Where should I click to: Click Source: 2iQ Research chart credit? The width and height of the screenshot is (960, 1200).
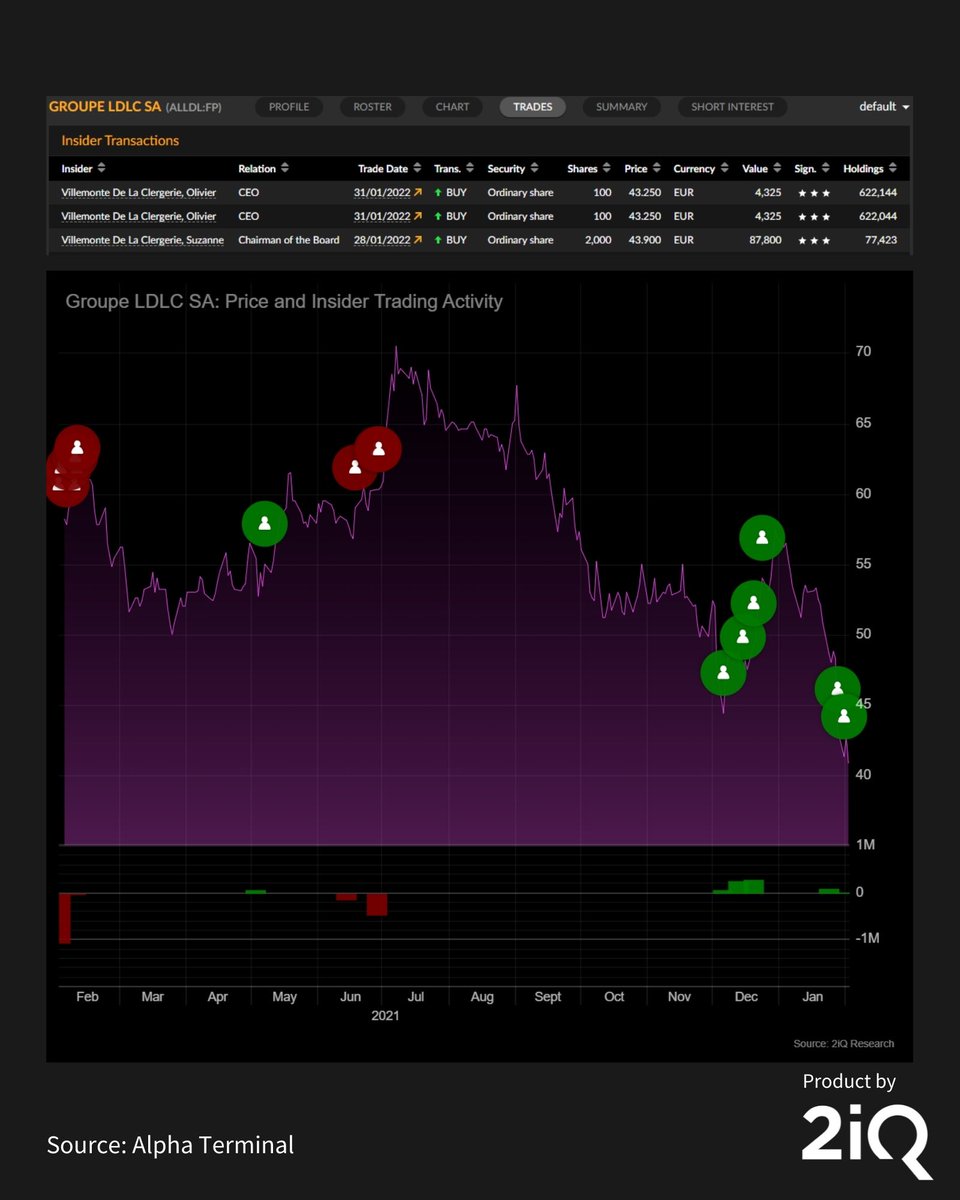[x=844, y=1043]
